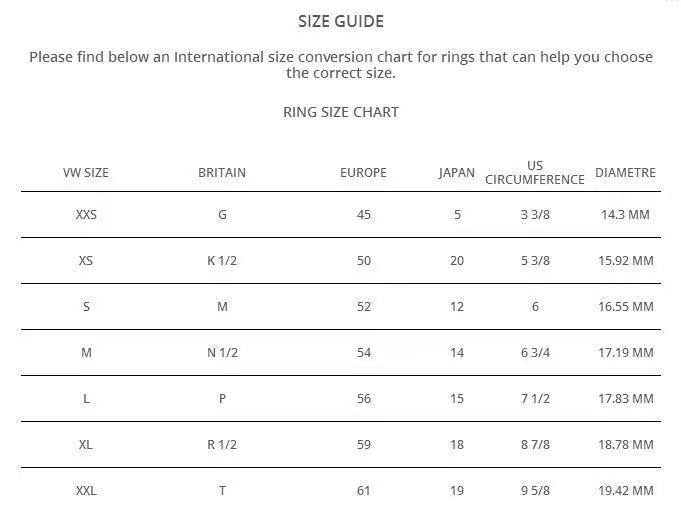Click the RING SIZE CHART title
The width and height of the screenshot is (681, 516).
pos(340,112)
